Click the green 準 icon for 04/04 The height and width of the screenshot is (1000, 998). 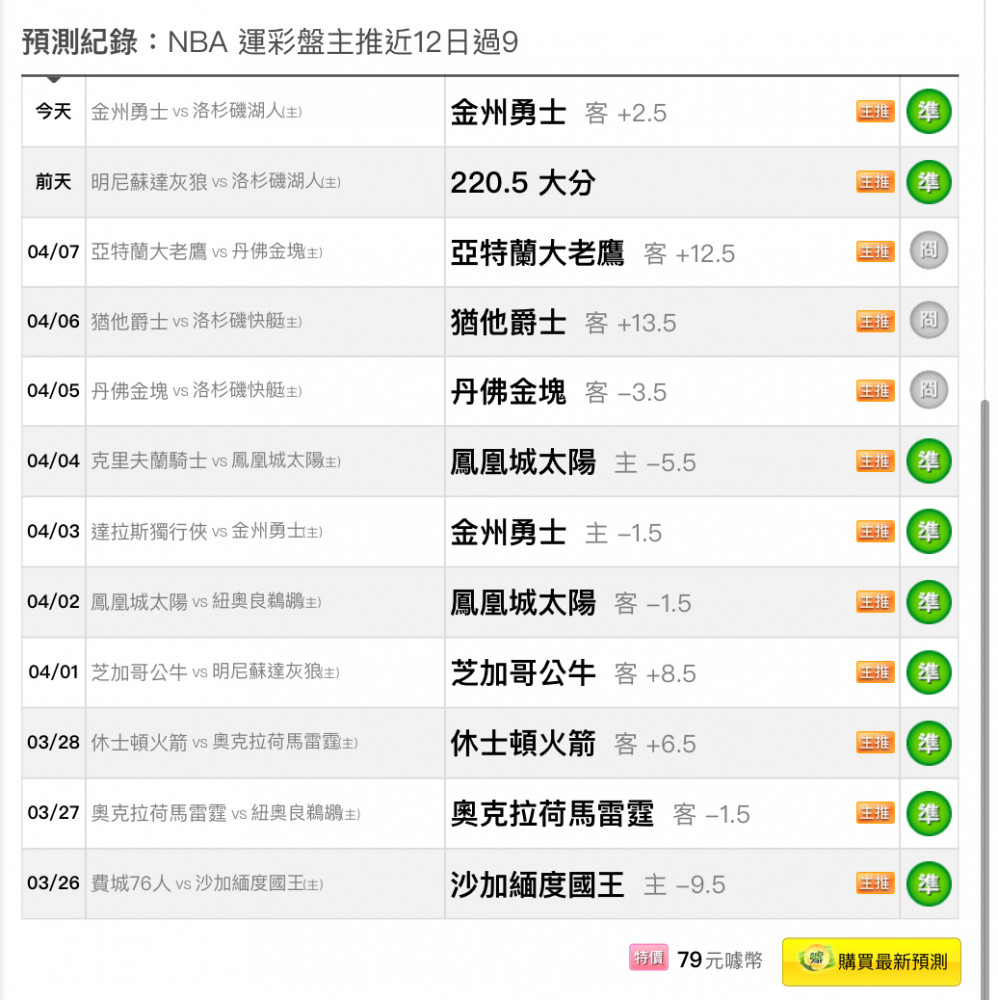click(928, 461)
